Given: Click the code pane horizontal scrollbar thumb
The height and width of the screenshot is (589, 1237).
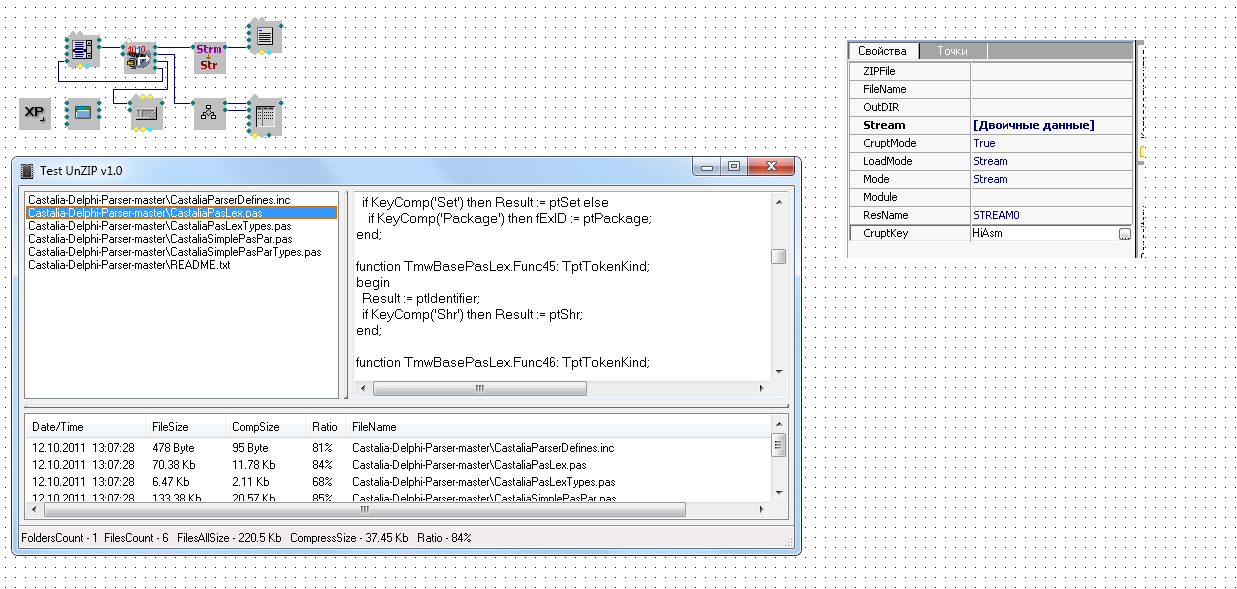Looking at the screenshot, I should (479, 388).
